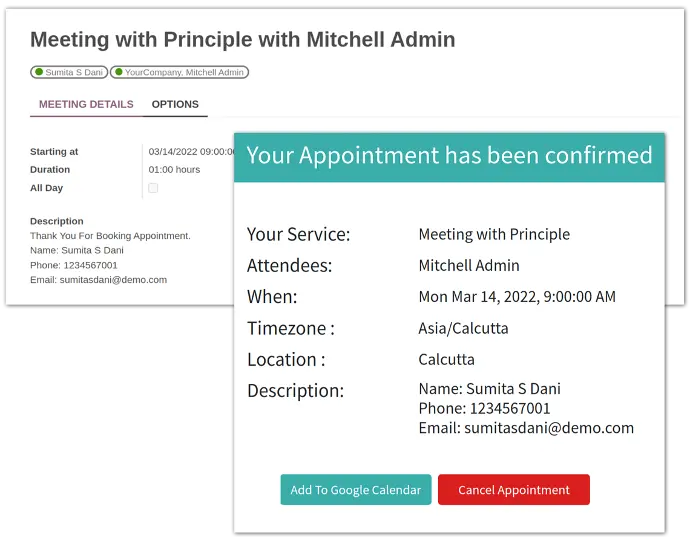This screenshot has width=690, height=544.
Task: Click the Mitchell Admin attendee value
Action: (469, 265)
